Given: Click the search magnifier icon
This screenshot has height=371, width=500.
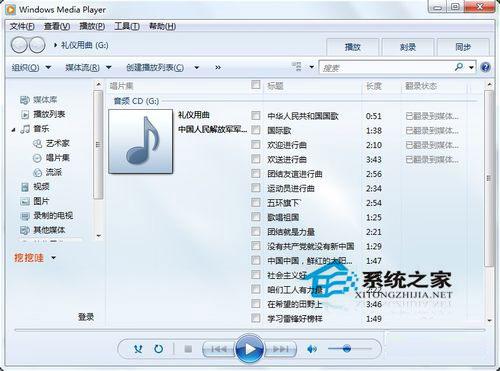Looking at the screenshot, I should [x=459, y=67].
